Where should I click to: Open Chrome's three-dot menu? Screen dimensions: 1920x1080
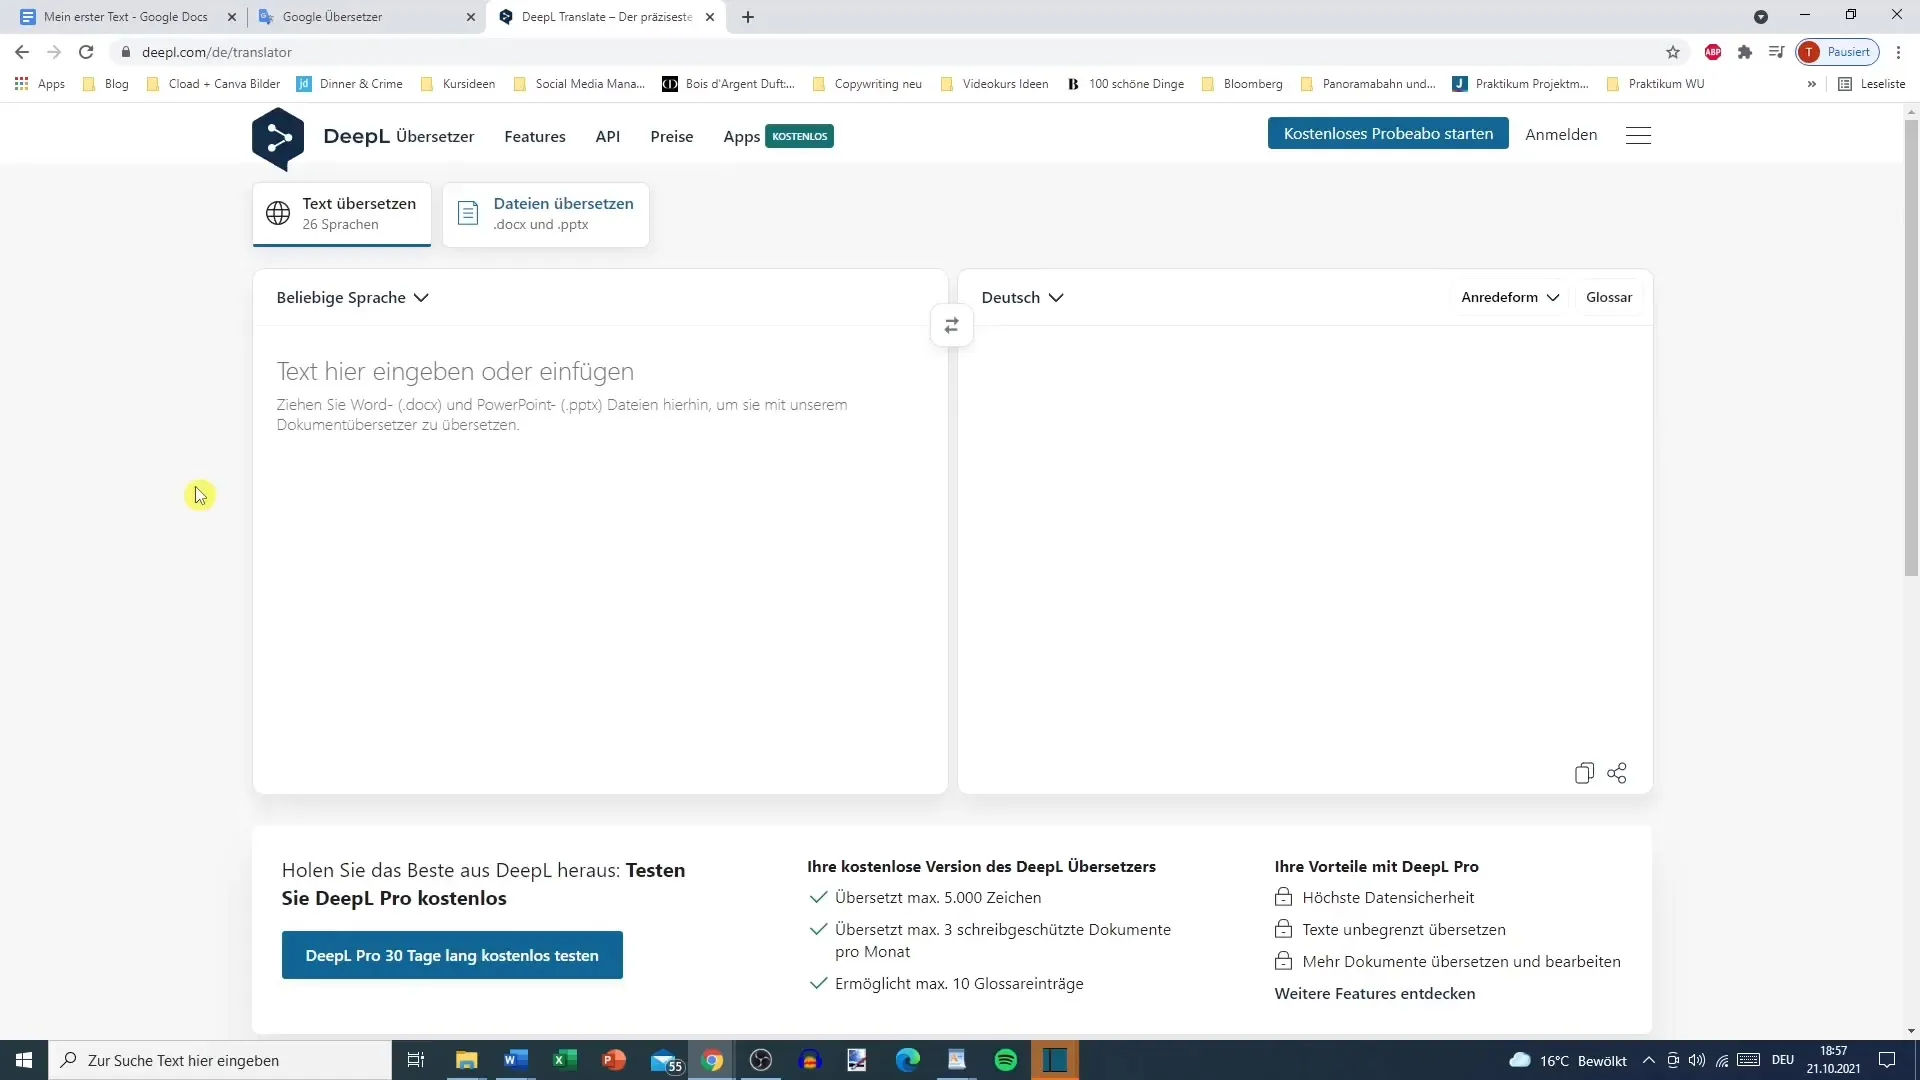point(1898,52)
